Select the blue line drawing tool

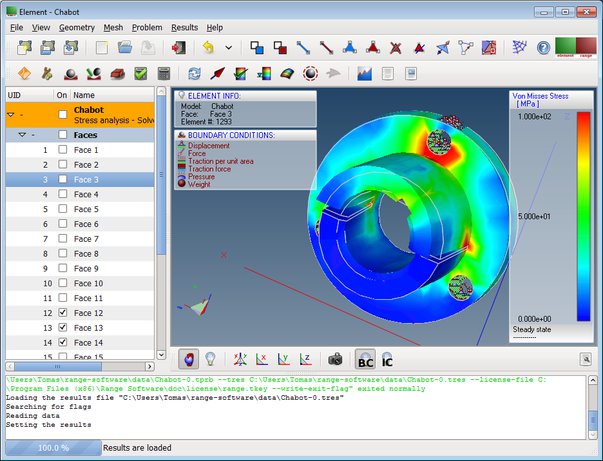coord(303,48)
